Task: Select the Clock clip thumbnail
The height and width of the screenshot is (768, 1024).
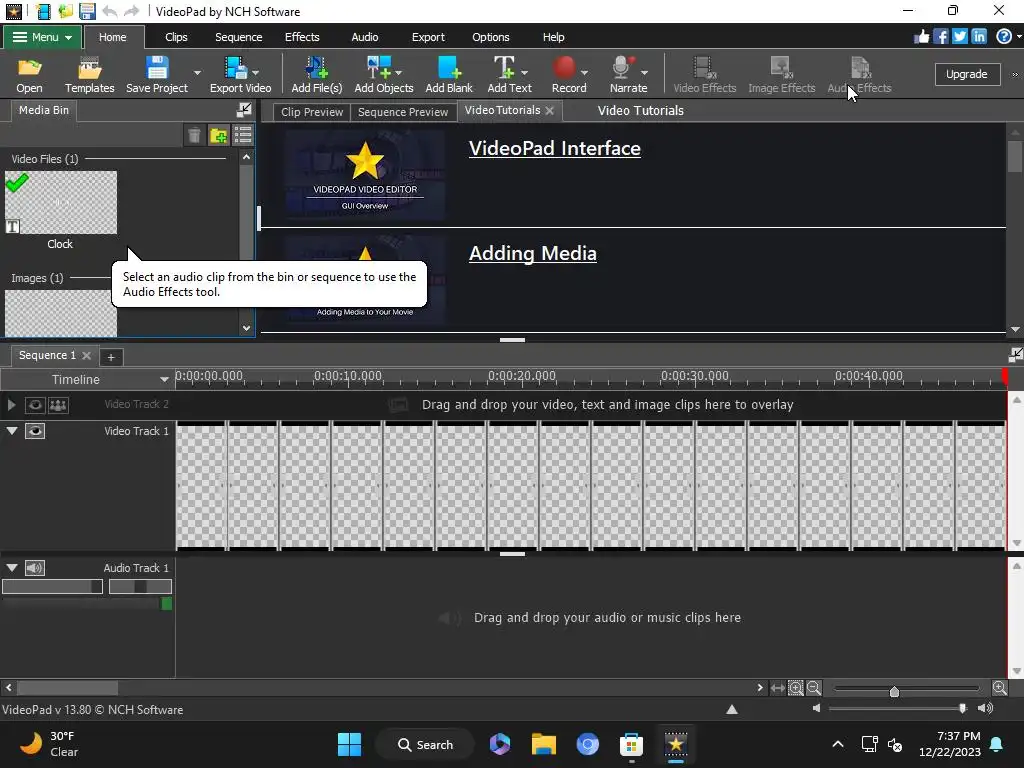Action: pos(61,202)
